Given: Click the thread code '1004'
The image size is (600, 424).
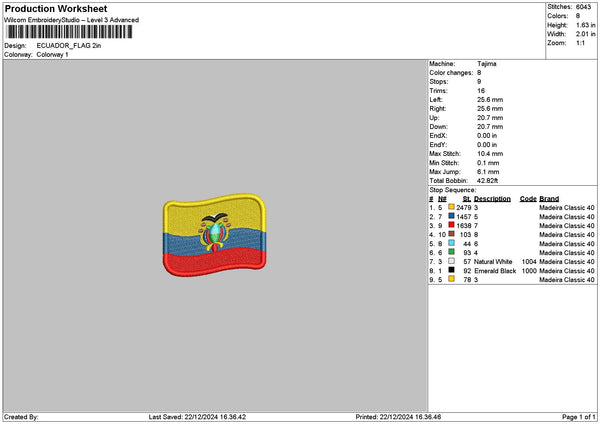Looking at the screenshot, I should [x=529, y=262].
